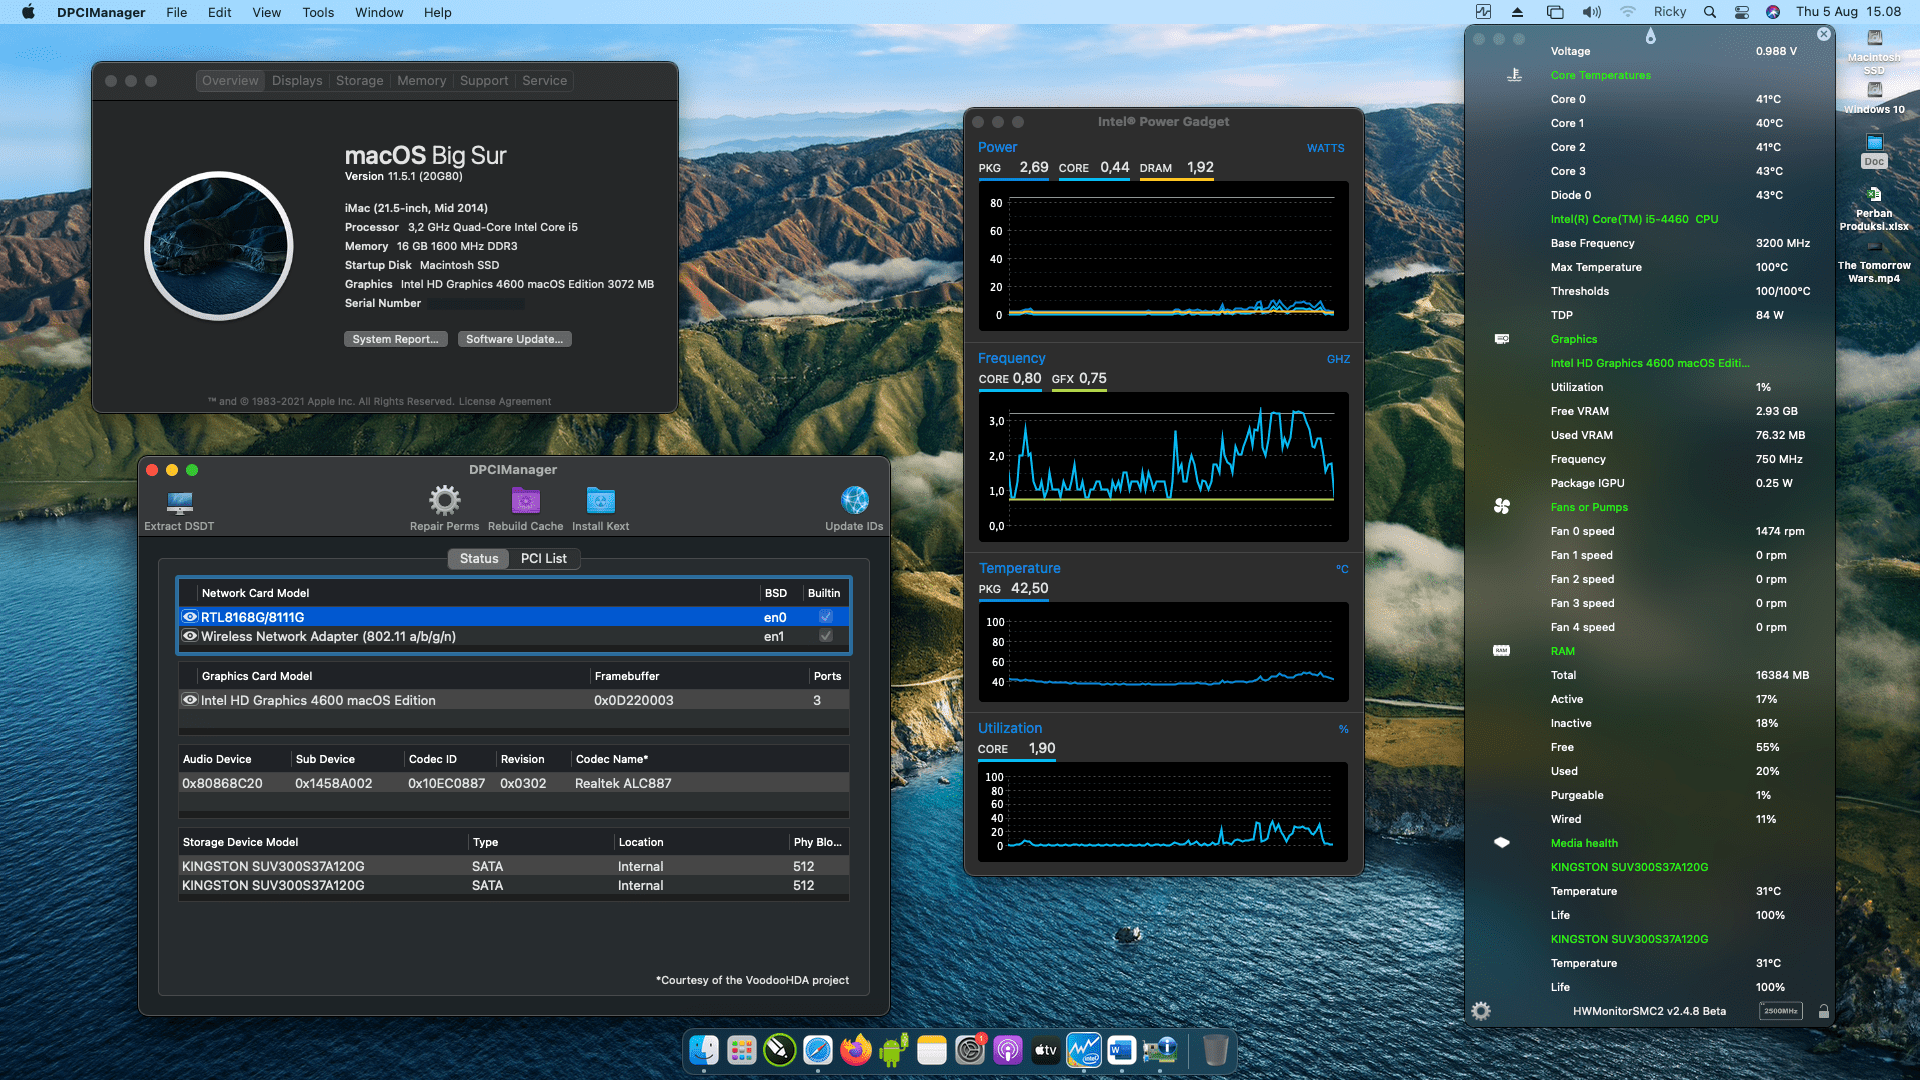Toggle eye icon for Intel HD Graphics 4600
This screenshot has height=1080, width=1920.
(x=189, y=700)
